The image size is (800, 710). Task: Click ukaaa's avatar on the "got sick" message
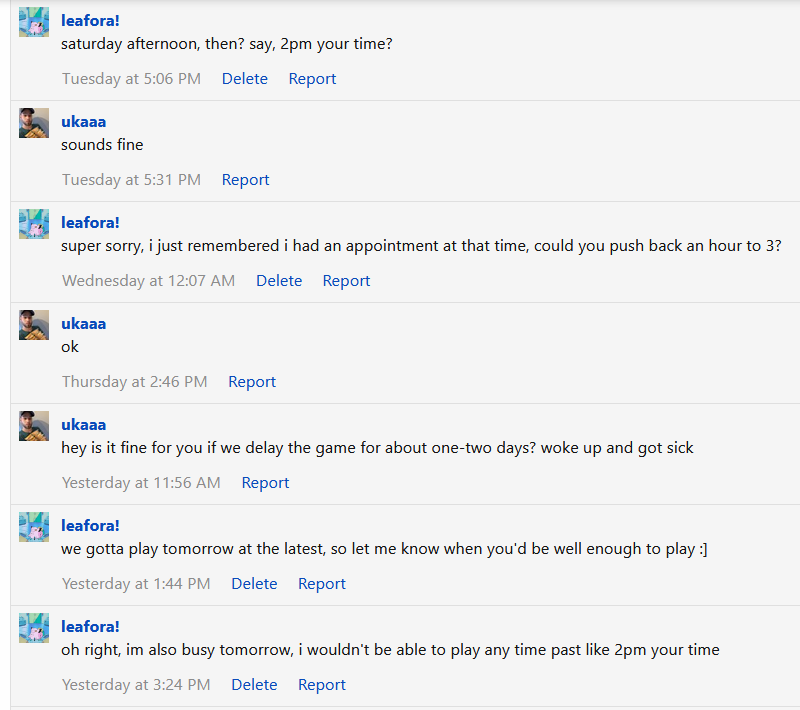coord(34,426)
